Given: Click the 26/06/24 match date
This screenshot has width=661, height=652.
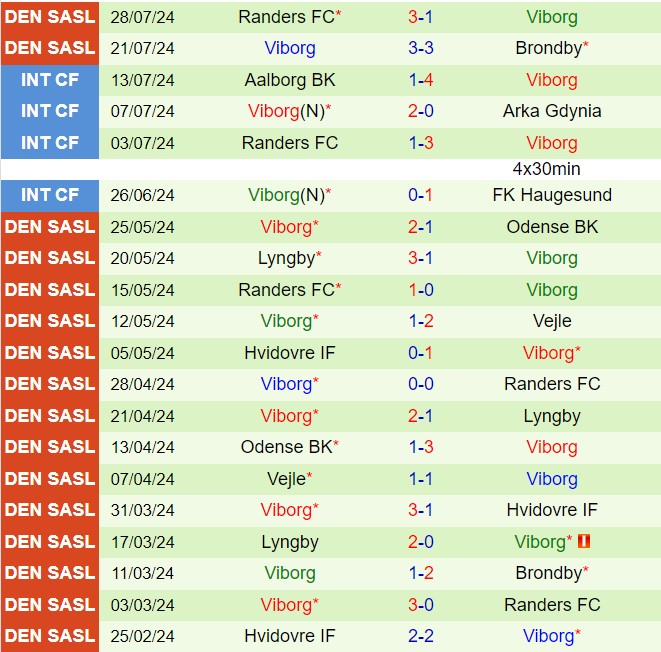Looking at the screenshot, I should coord(142,195).
